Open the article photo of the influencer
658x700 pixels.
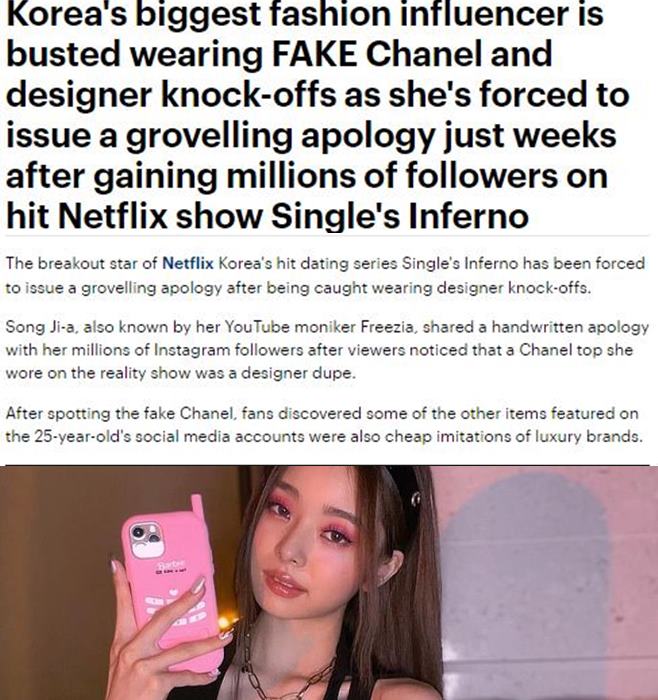tap(329, 583)
